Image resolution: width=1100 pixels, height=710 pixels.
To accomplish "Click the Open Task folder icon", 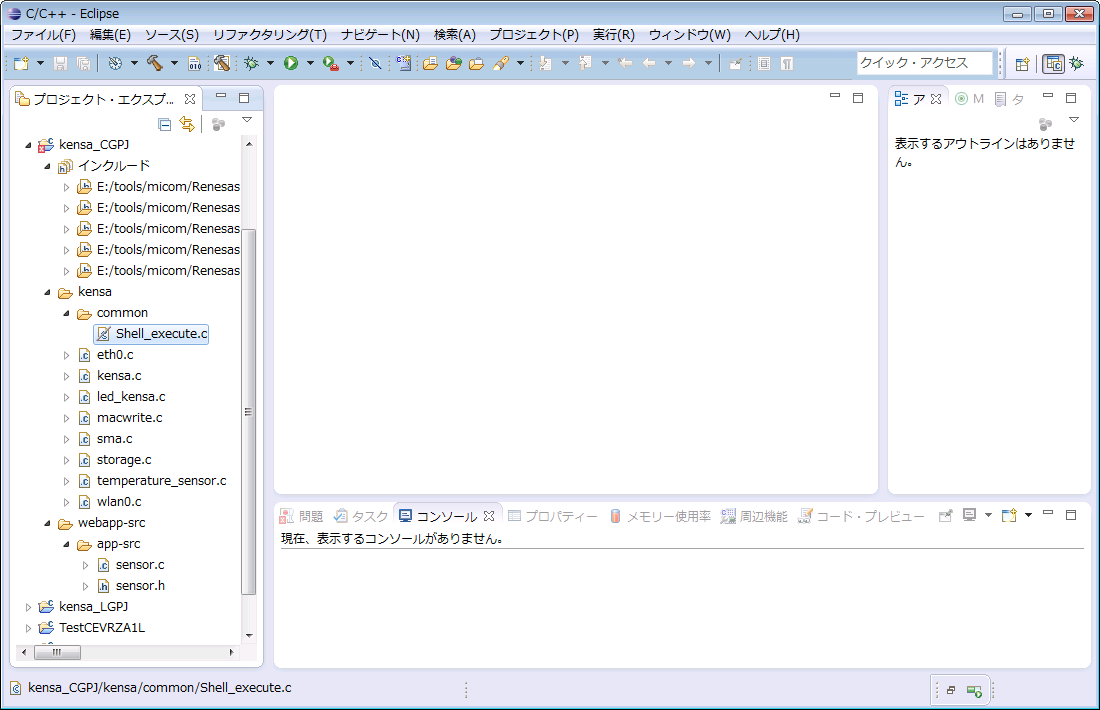I will tap(476, 63).
